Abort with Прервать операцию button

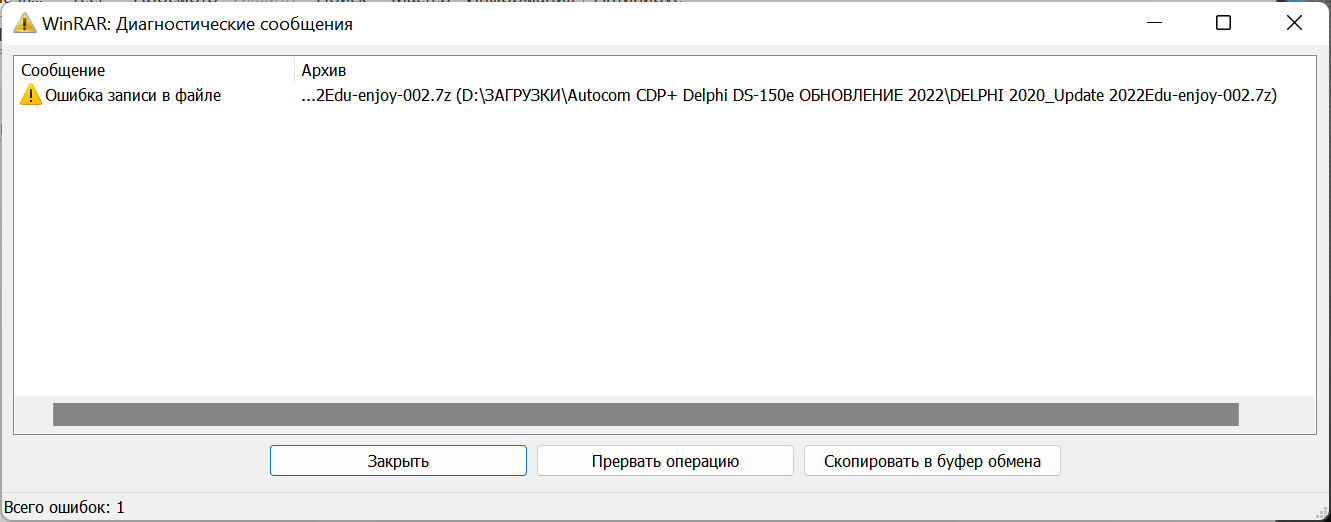(x=665, y=461)
